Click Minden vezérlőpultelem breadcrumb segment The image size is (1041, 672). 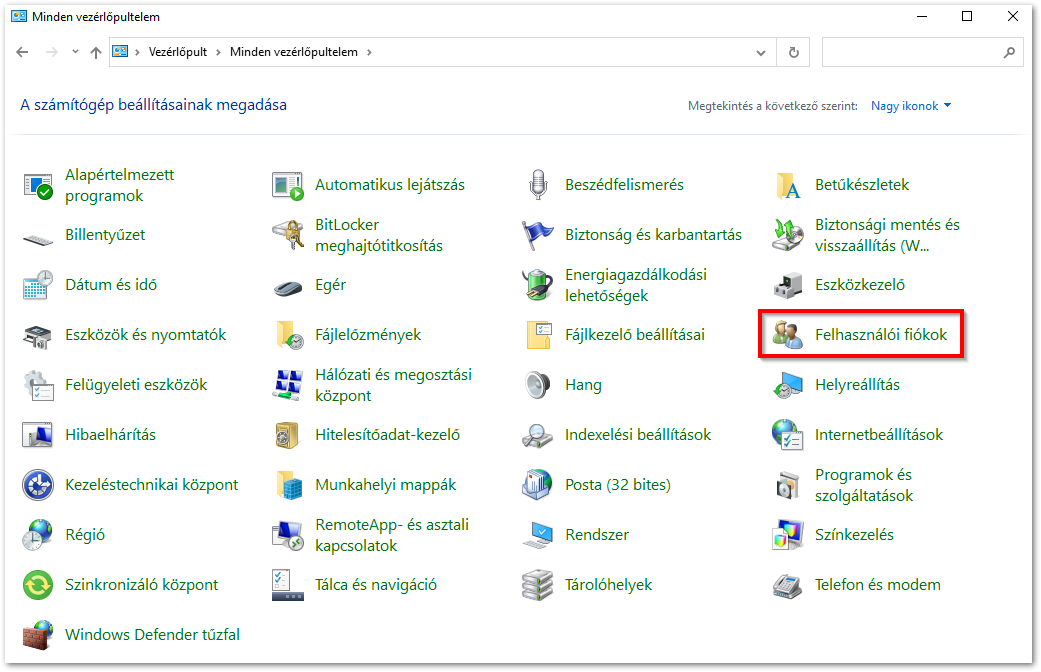pyautogui.click(x=295, y=52)
